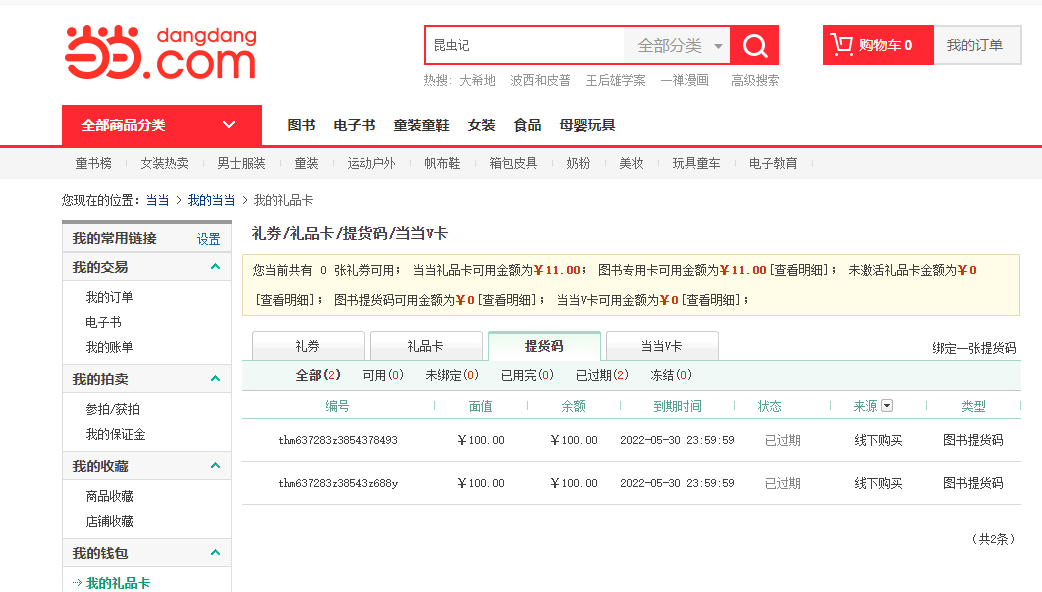1042x592 pixels.
Task: Filter by 未绑定(0)
Action: [452, 375]
